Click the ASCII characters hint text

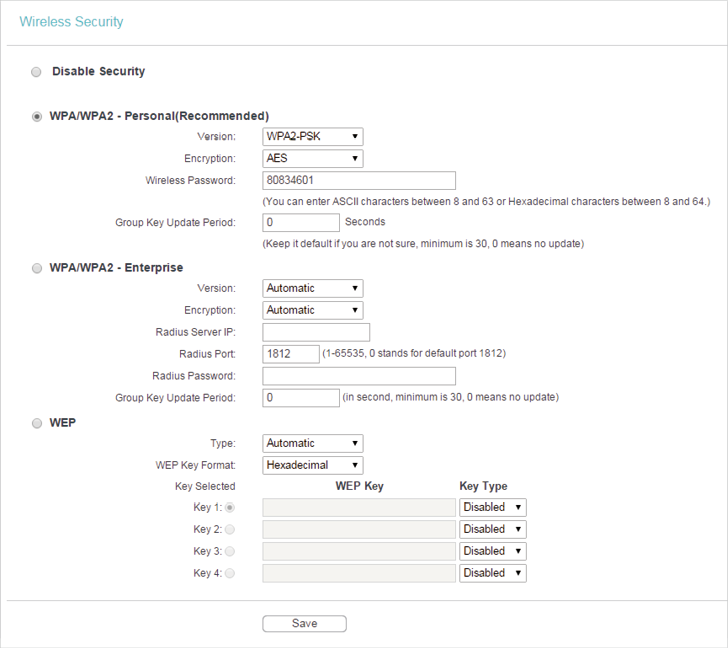point(486,201)
